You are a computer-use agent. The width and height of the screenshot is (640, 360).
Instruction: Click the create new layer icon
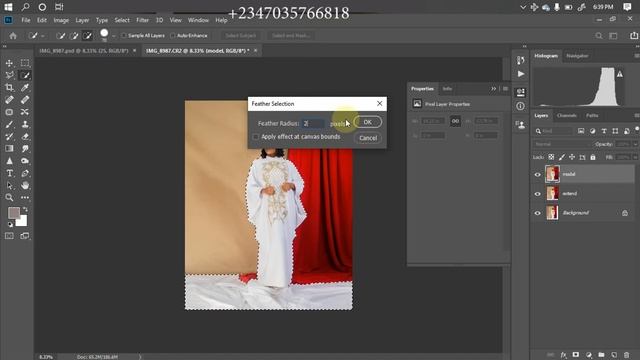pos(614,355)
